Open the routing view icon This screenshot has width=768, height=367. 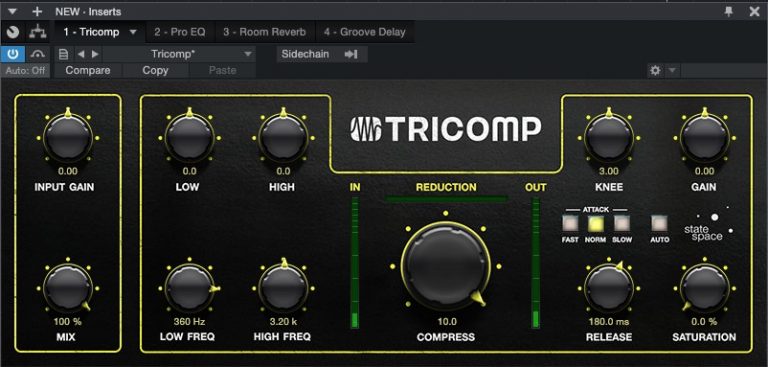click(x=37, y=32)
